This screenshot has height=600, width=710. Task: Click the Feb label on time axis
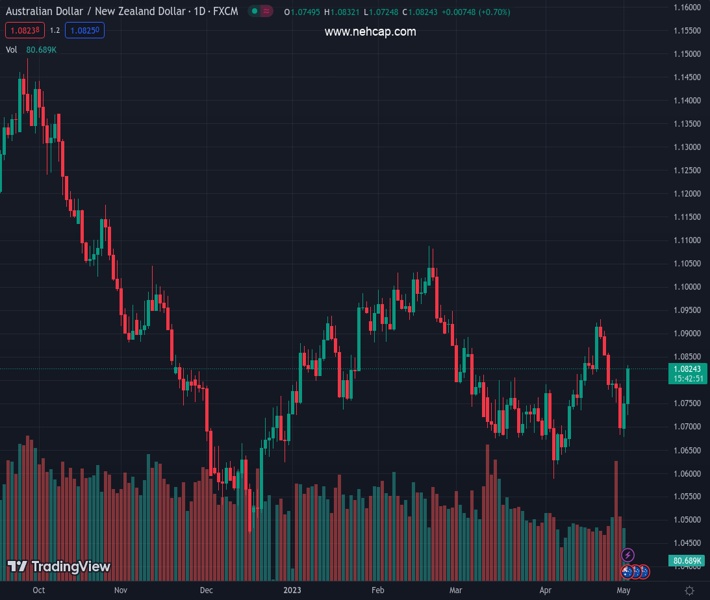point(378,590)
